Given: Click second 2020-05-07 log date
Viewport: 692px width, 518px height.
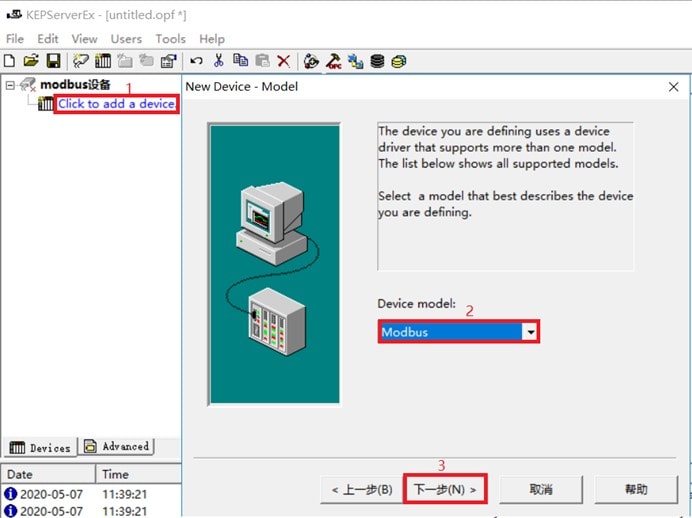Looking at the screenshot, I should click(x=52, y=511).
